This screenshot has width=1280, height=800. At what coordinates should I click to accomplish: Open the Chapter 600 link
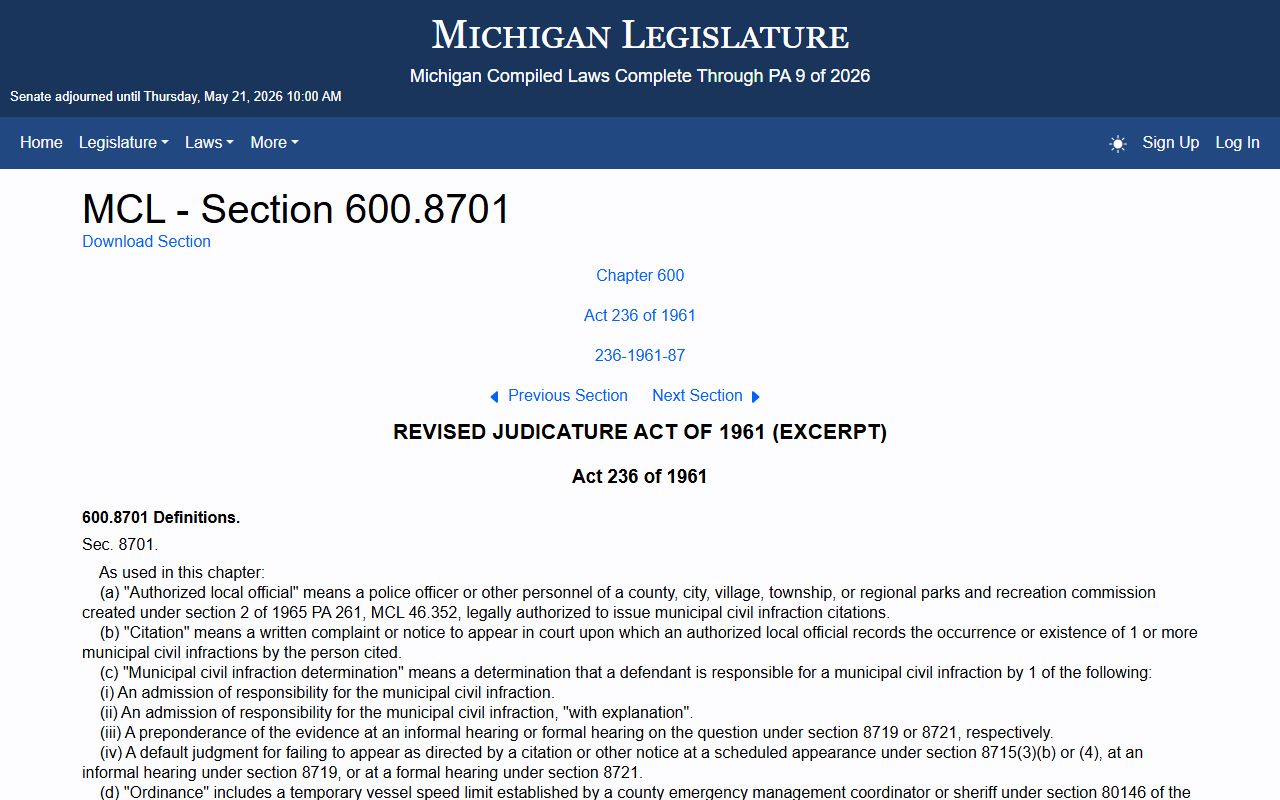click(640, 275)
